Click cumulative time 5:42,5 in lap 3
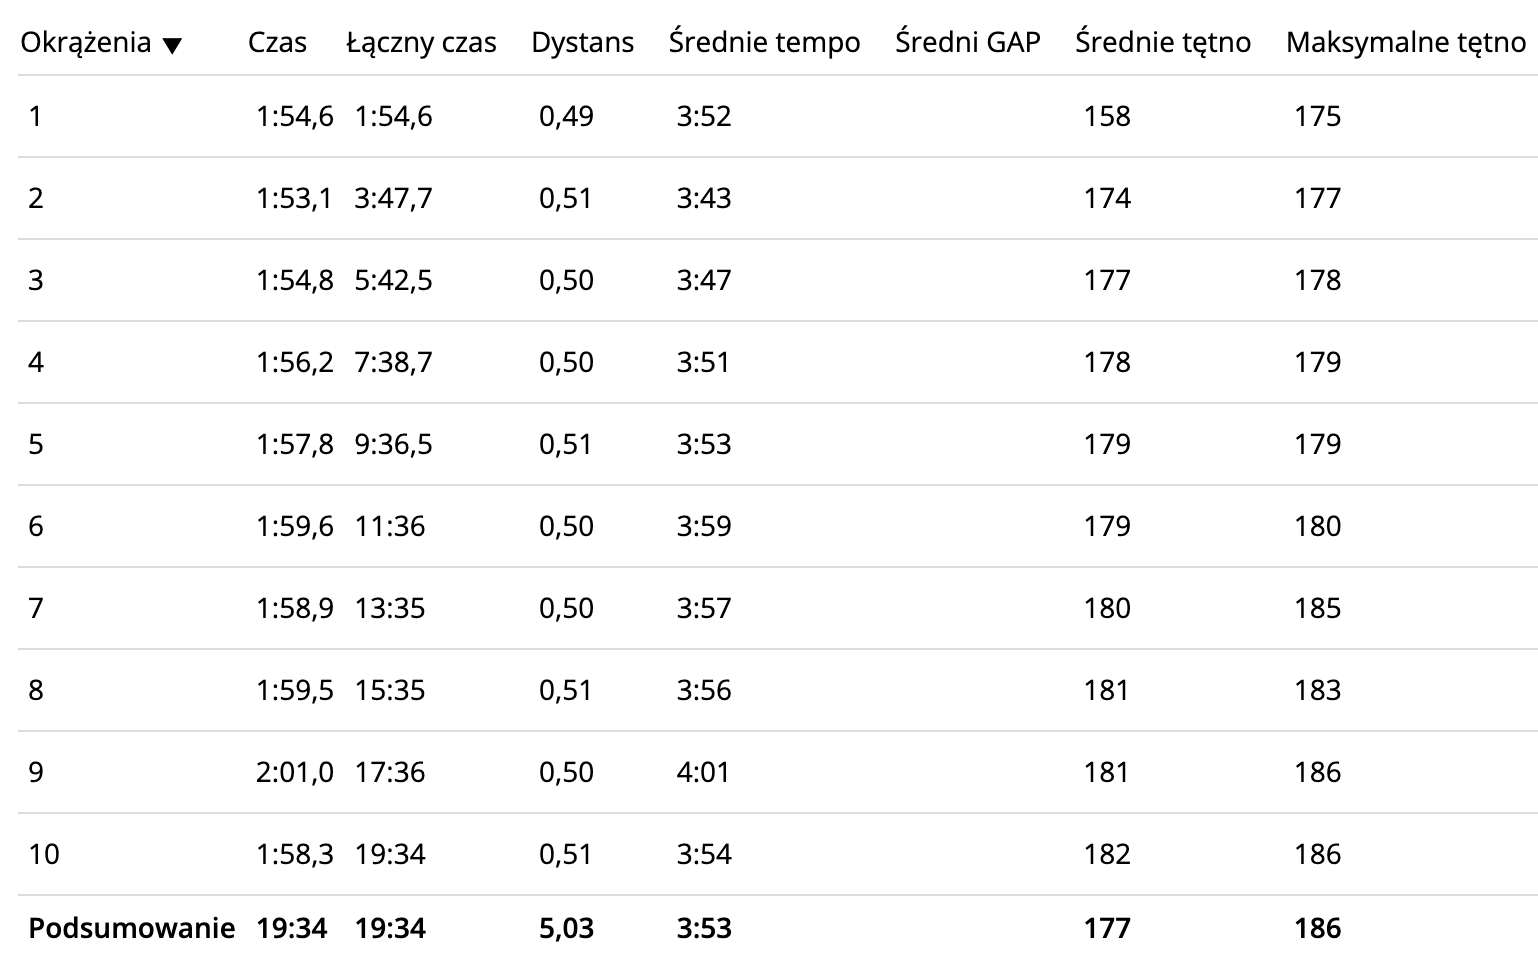 (x=393, y=280)
